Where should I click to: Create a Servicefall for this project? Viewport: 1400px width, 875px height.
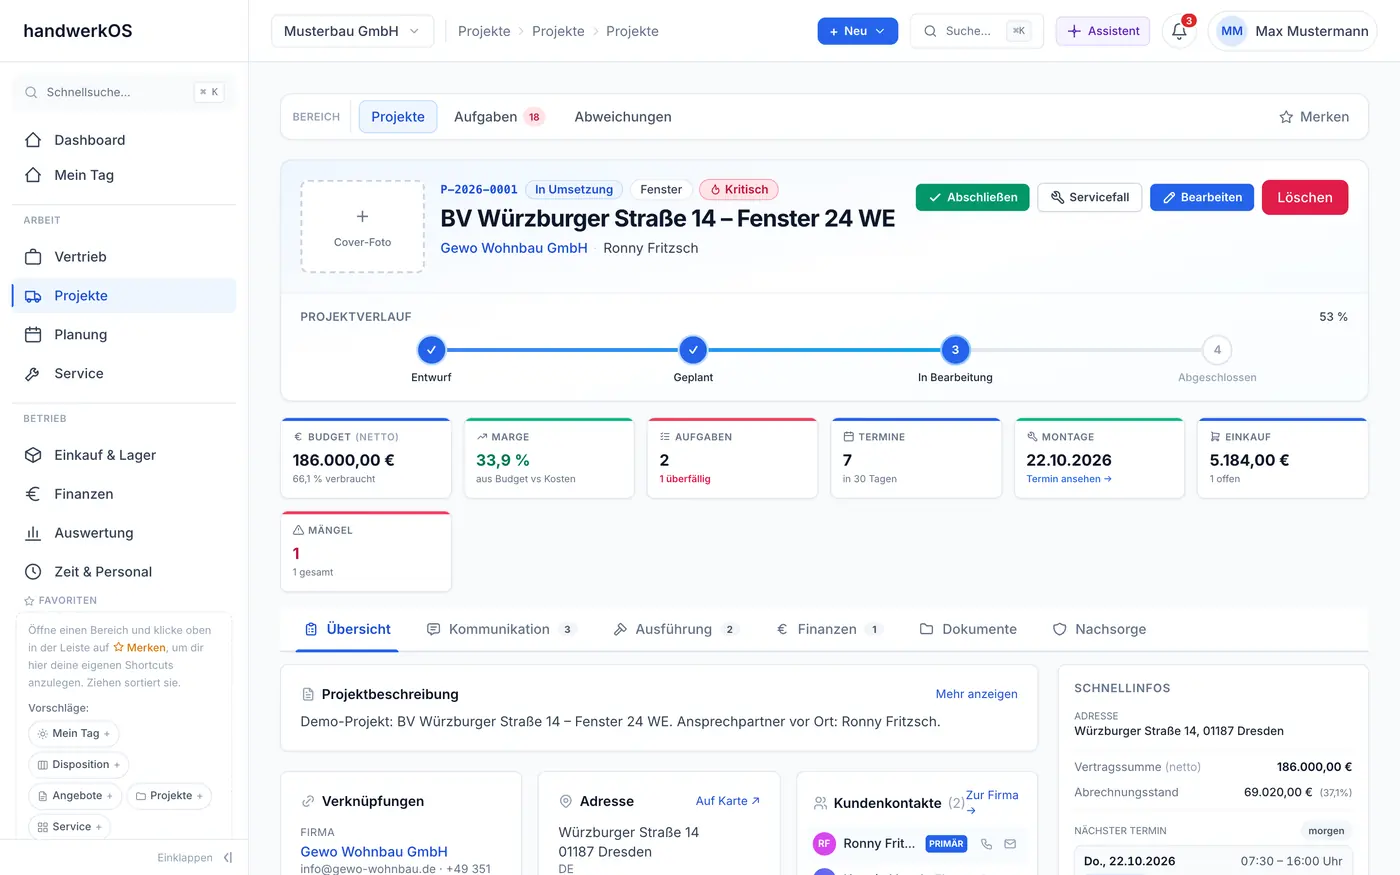[x=1089, y=197]
